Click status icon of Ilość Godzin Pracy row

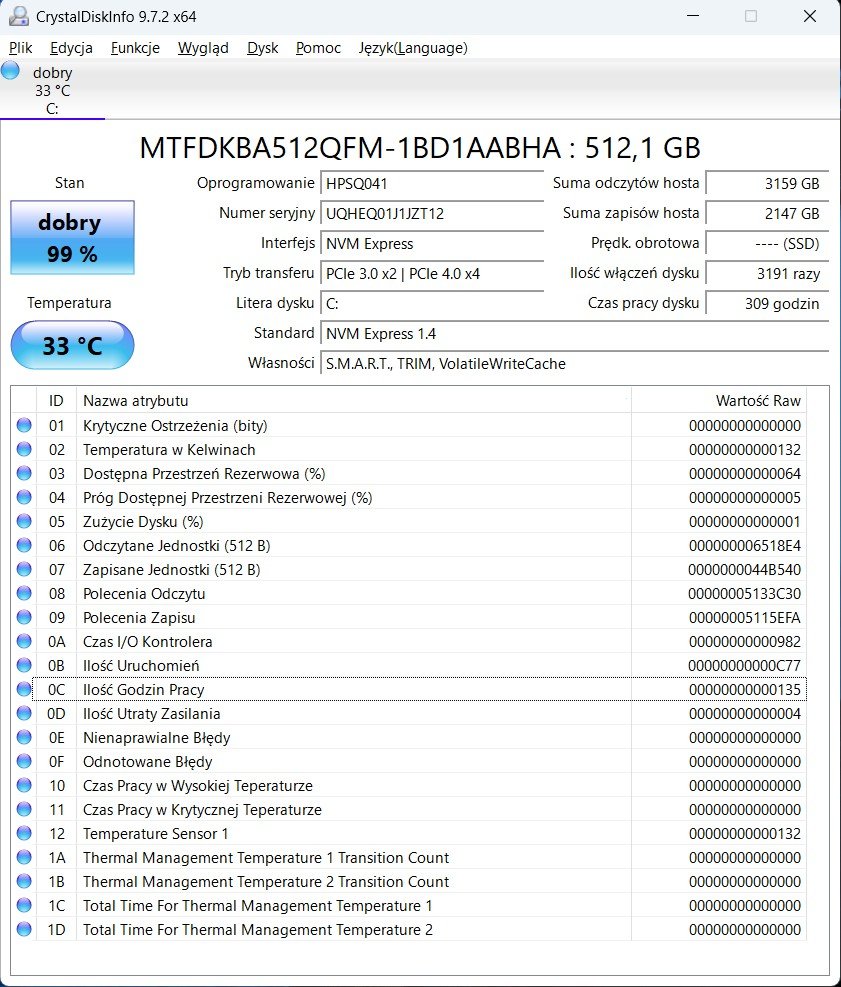[x=24, y=689]
